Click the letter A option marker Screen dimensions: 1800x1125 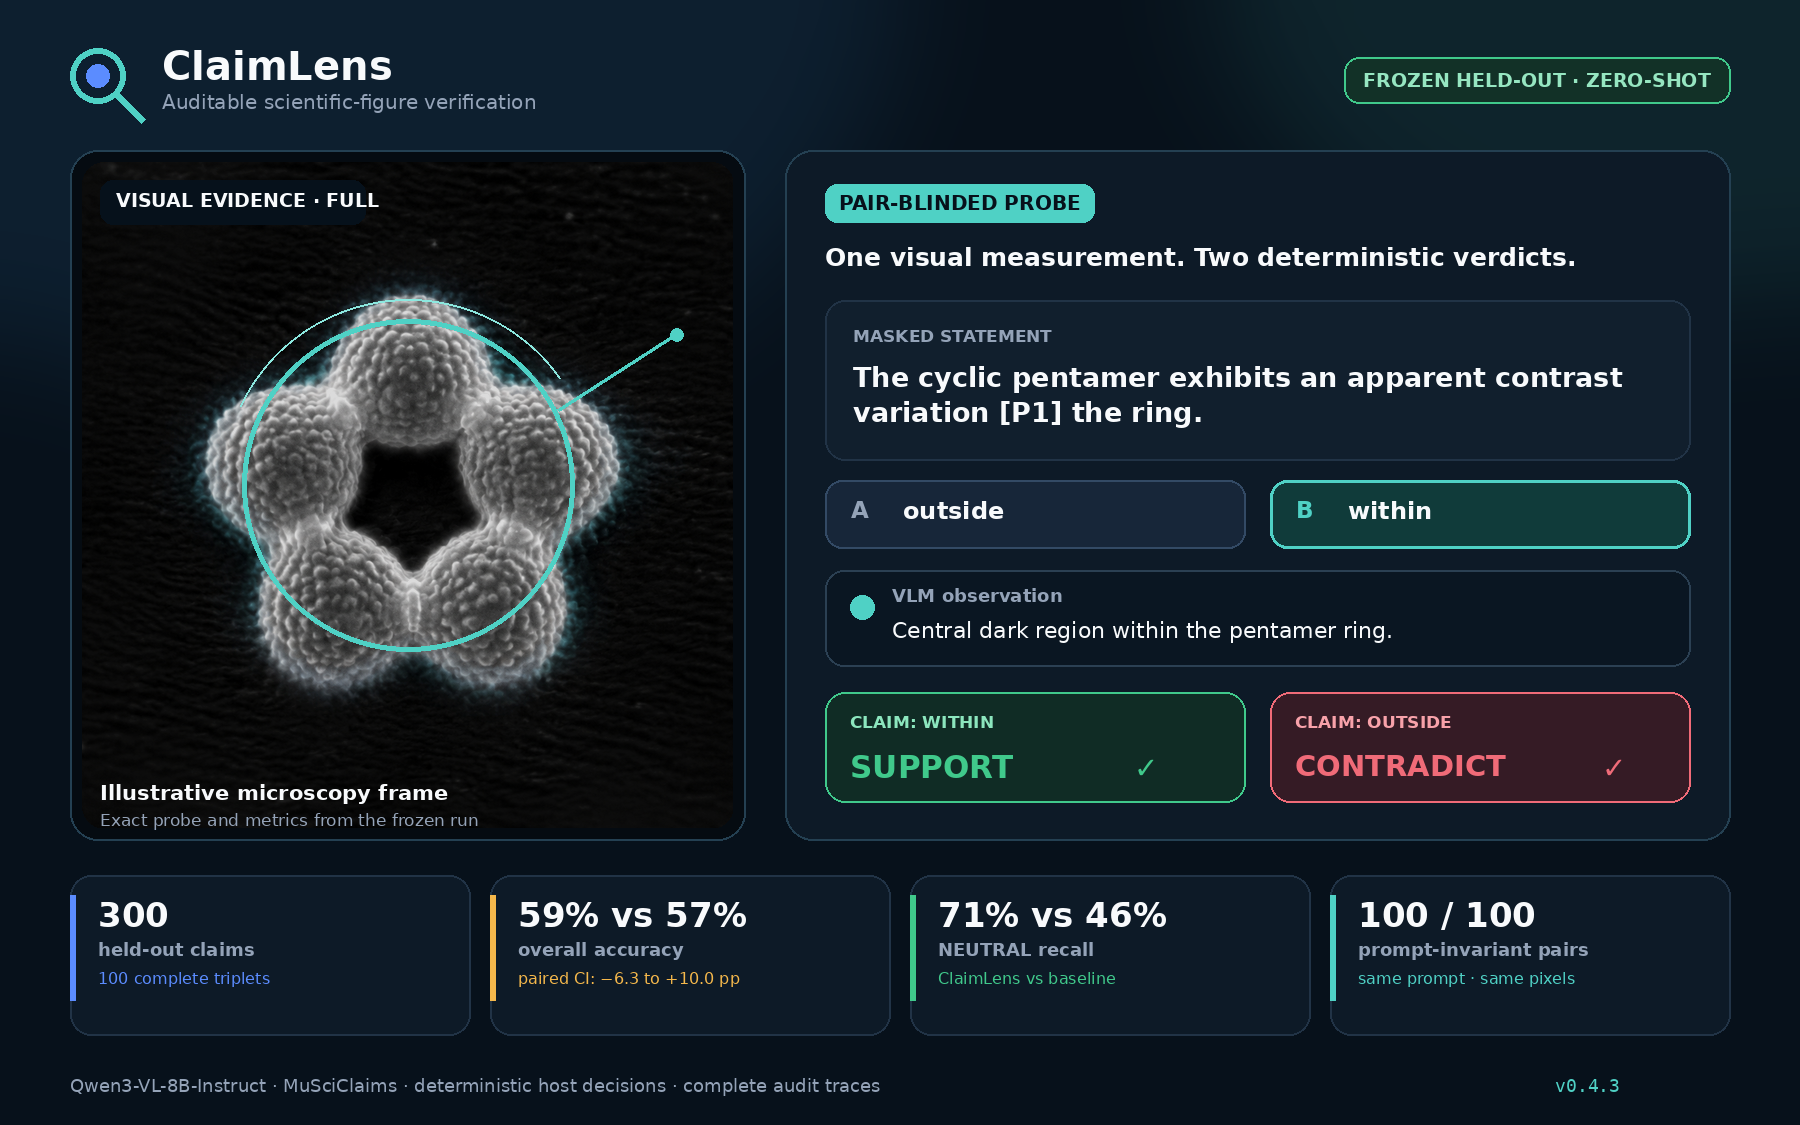859,511
